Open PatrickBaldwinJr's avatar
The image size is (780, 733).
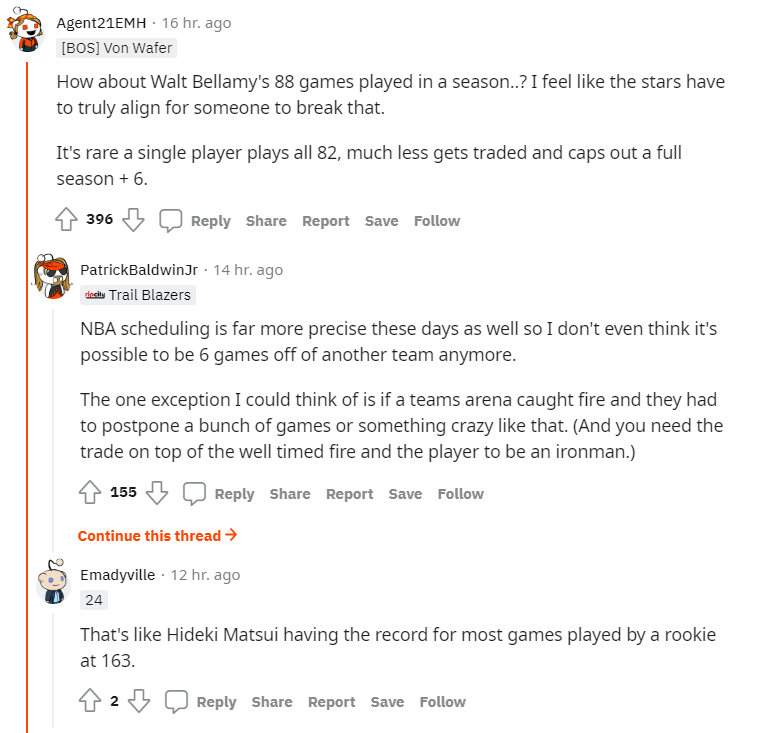click(51, 276)
